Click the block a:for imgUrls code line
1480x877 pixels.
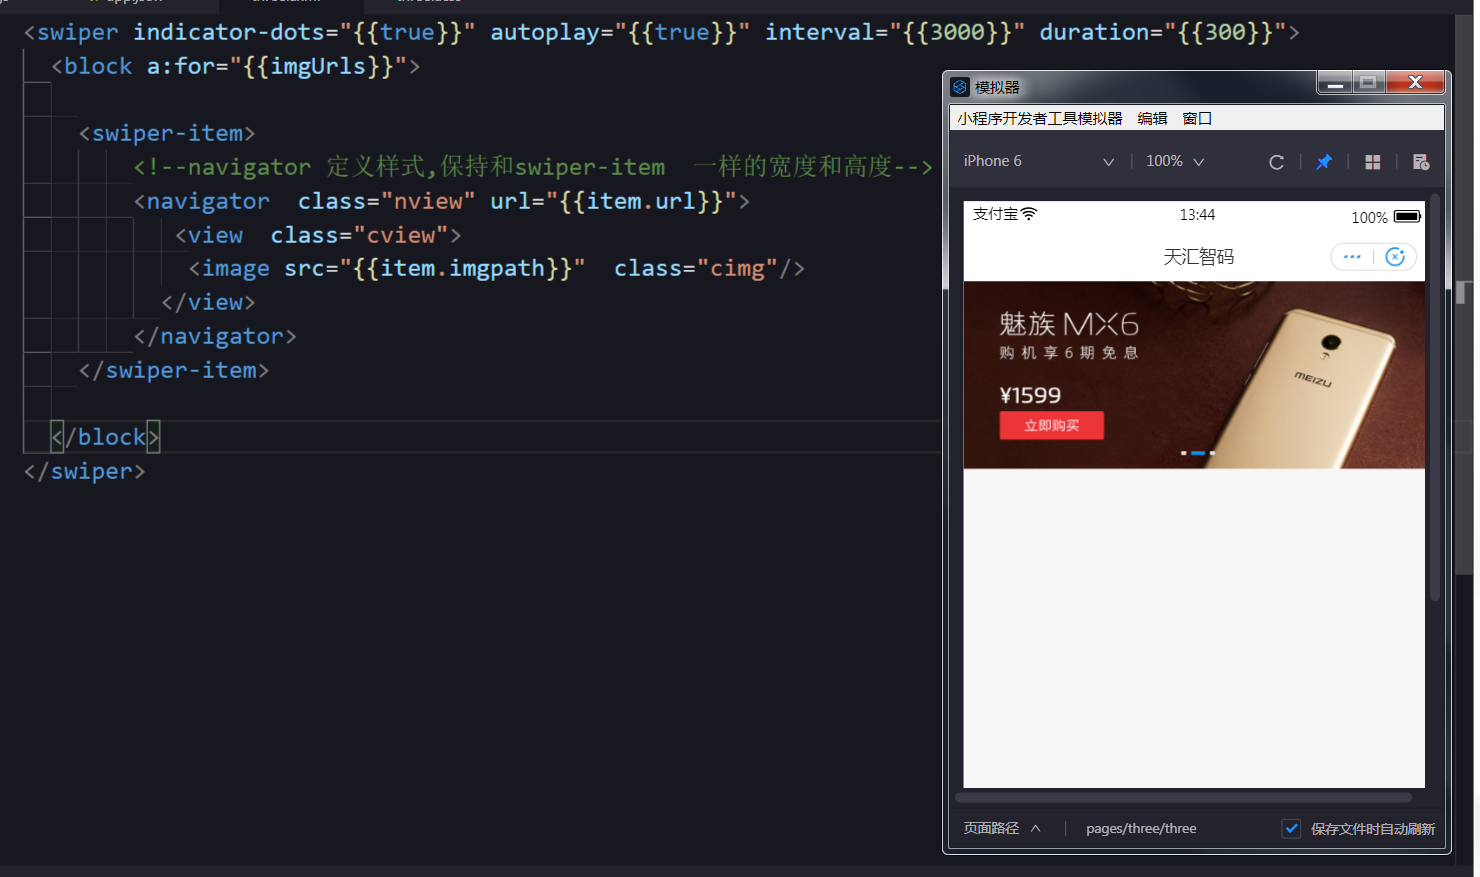236,66
